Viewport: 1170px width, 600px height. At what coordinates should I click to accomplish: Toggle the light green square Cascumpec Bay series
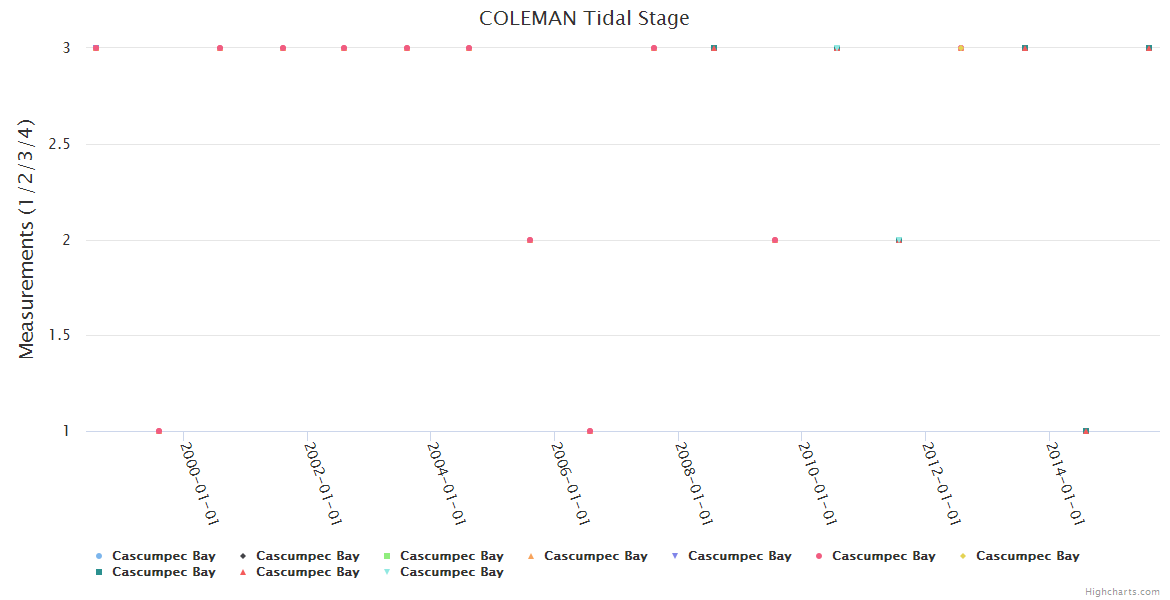pyautogui.click(x=443, y=556)
